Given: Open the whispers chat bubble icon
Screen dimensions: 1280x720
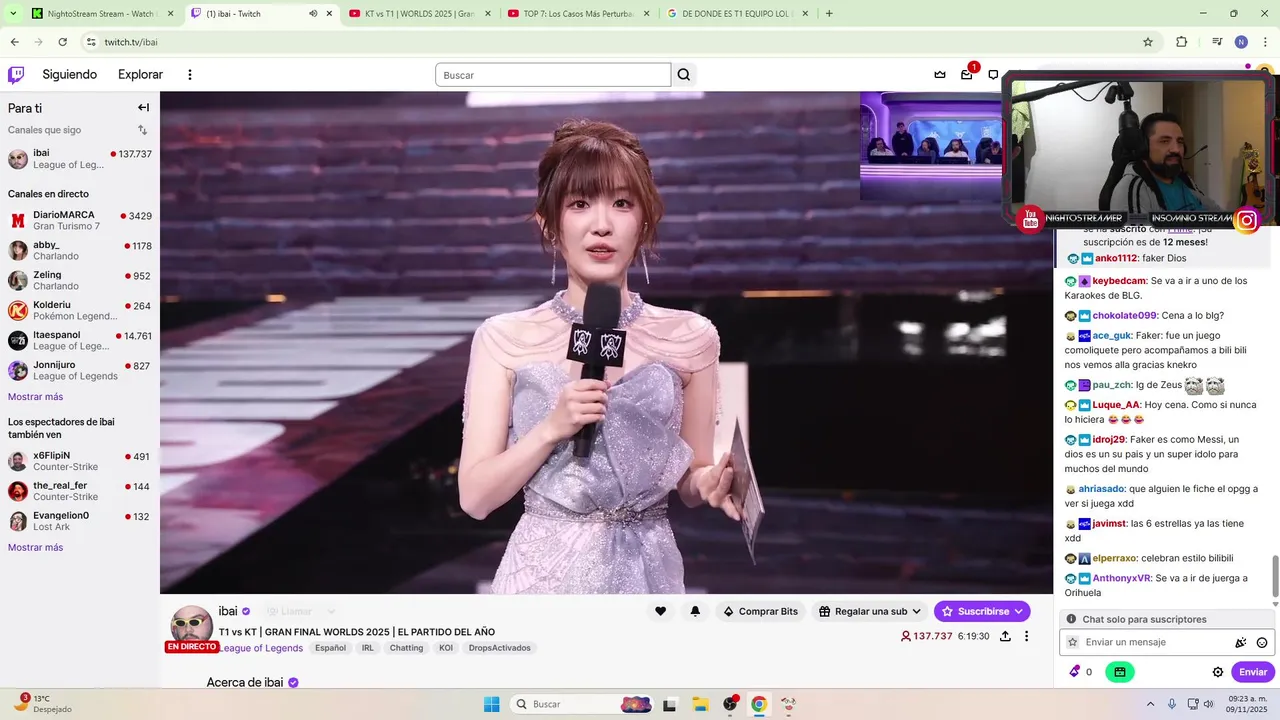Looking at the screenshot, I should (993, 75).
